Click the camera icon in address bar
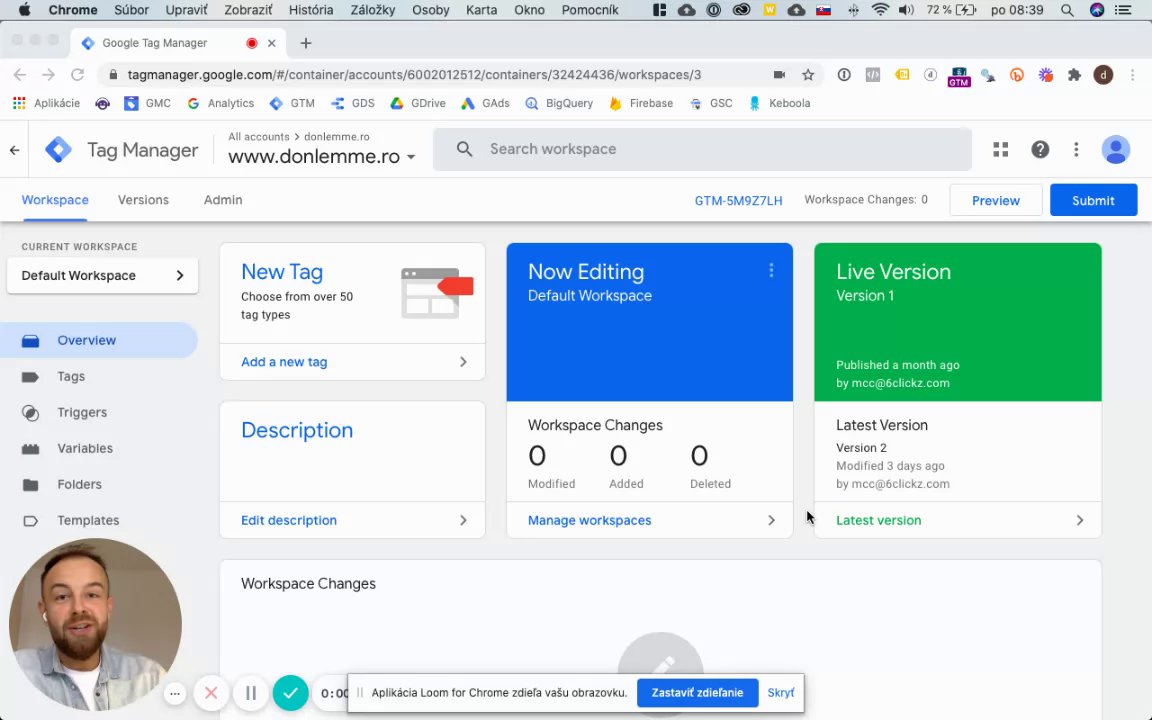 click(780, 74)
